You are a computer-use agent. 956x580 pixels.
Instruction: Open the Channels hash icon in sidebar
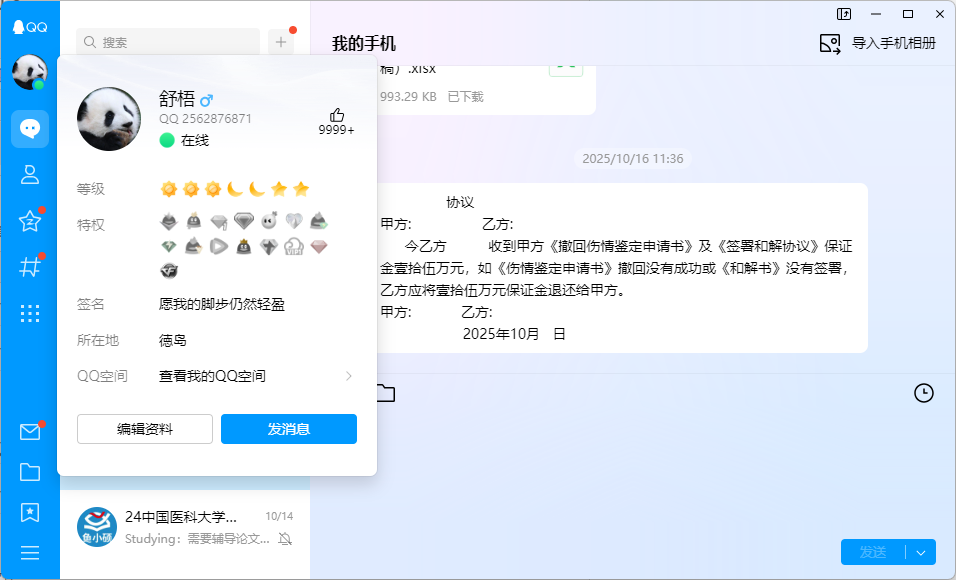point(30,267)
